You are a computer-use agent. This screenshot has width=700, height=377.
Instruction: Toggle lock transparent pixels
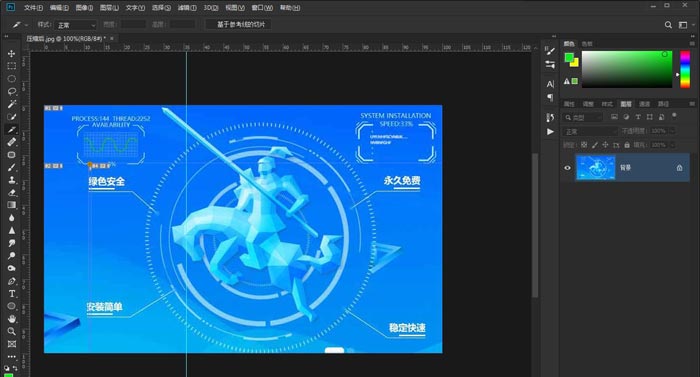(x=584, y=145)
